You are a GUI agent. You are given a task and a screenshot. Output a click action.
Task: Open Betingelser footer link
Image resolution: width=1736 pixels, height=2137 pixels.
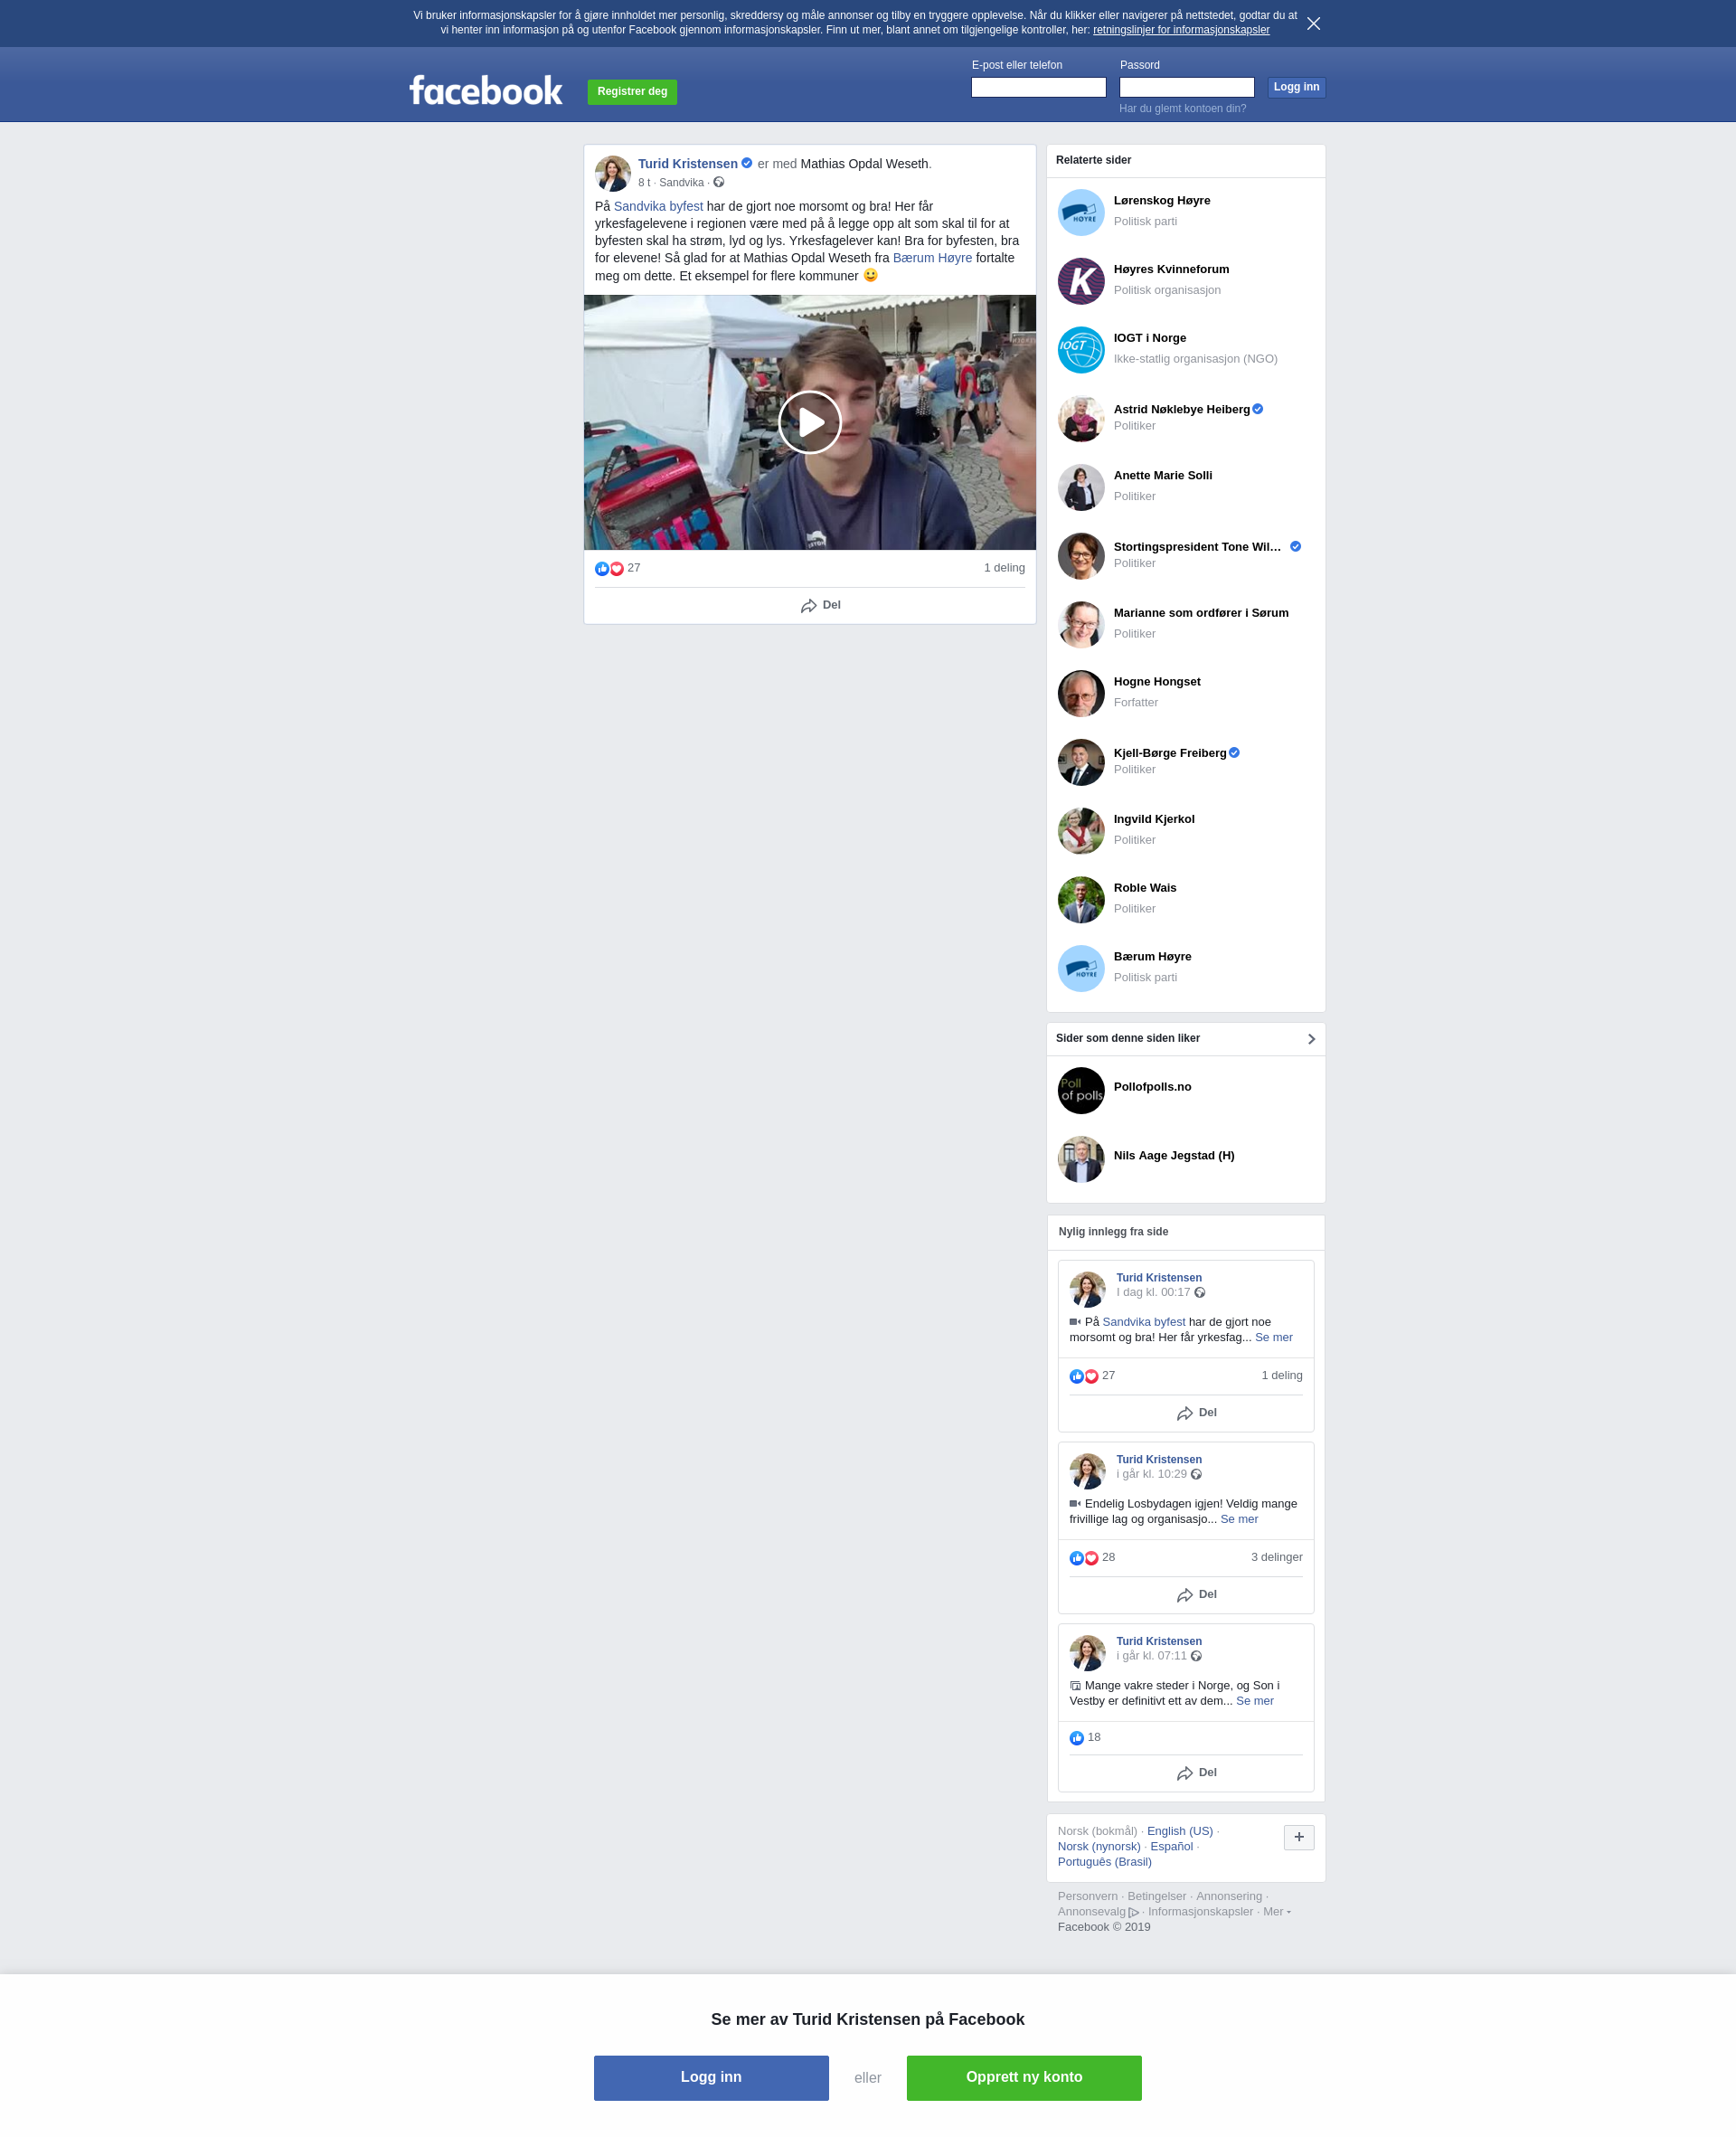(x=1157, y=1896)
